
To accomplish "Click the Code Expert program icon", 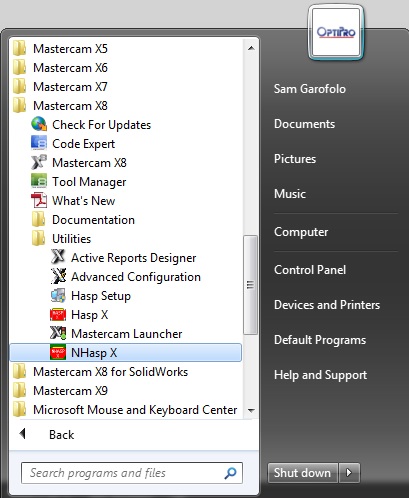I will point(39,143).
